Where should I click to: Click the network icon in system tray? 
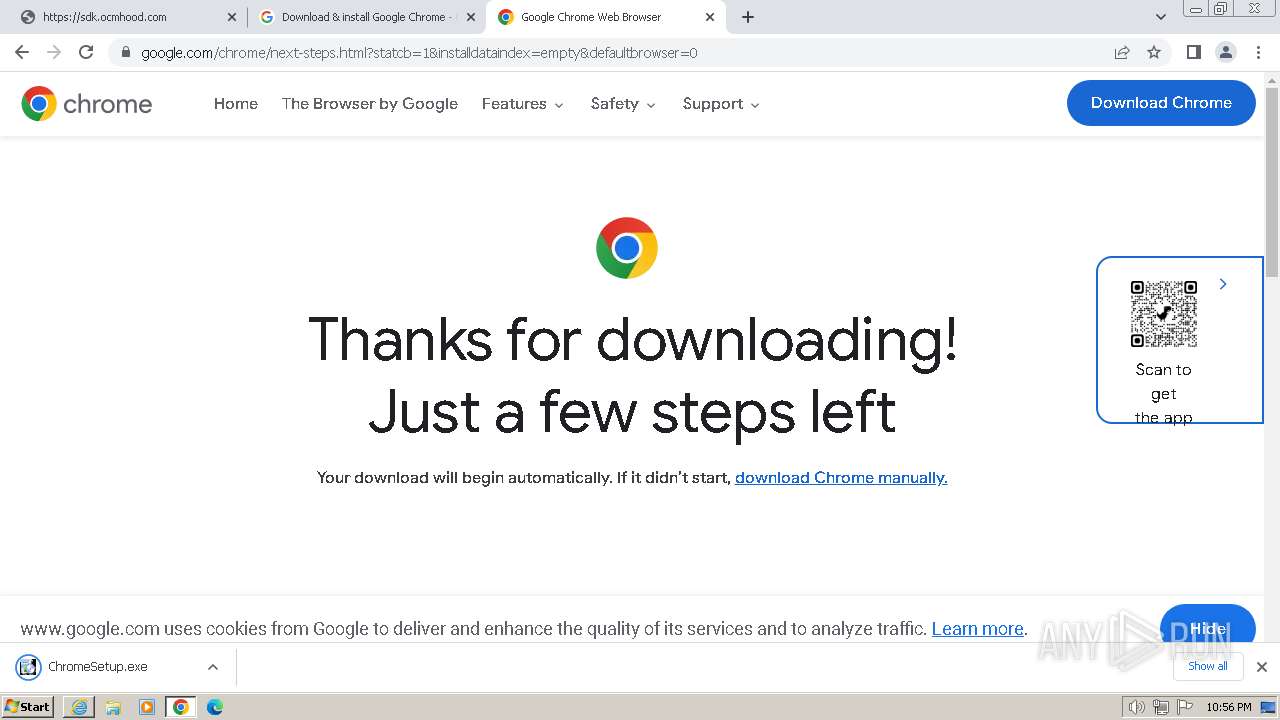(1160, 707)
